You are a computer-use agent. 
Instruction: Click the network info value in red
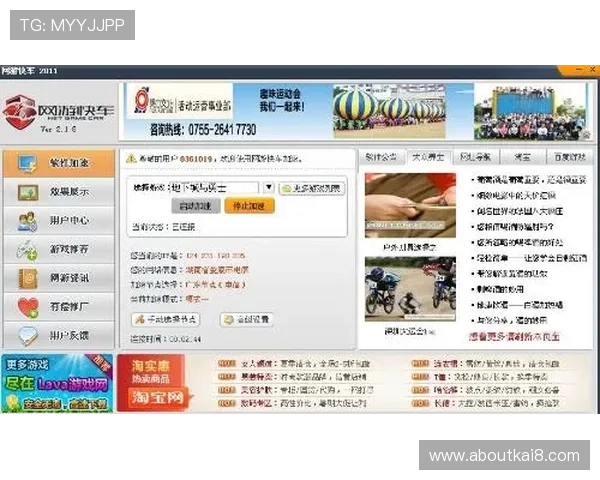(217, 270)
